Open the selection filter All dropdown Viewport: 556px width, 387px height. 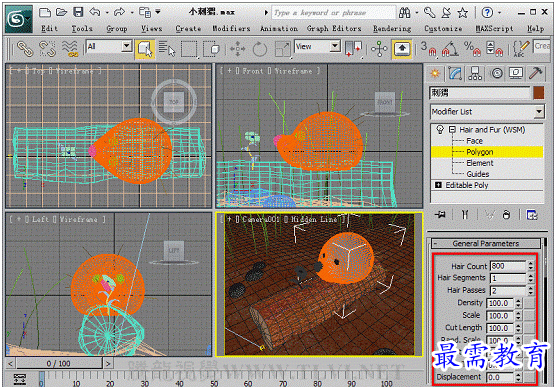(127, 46)
